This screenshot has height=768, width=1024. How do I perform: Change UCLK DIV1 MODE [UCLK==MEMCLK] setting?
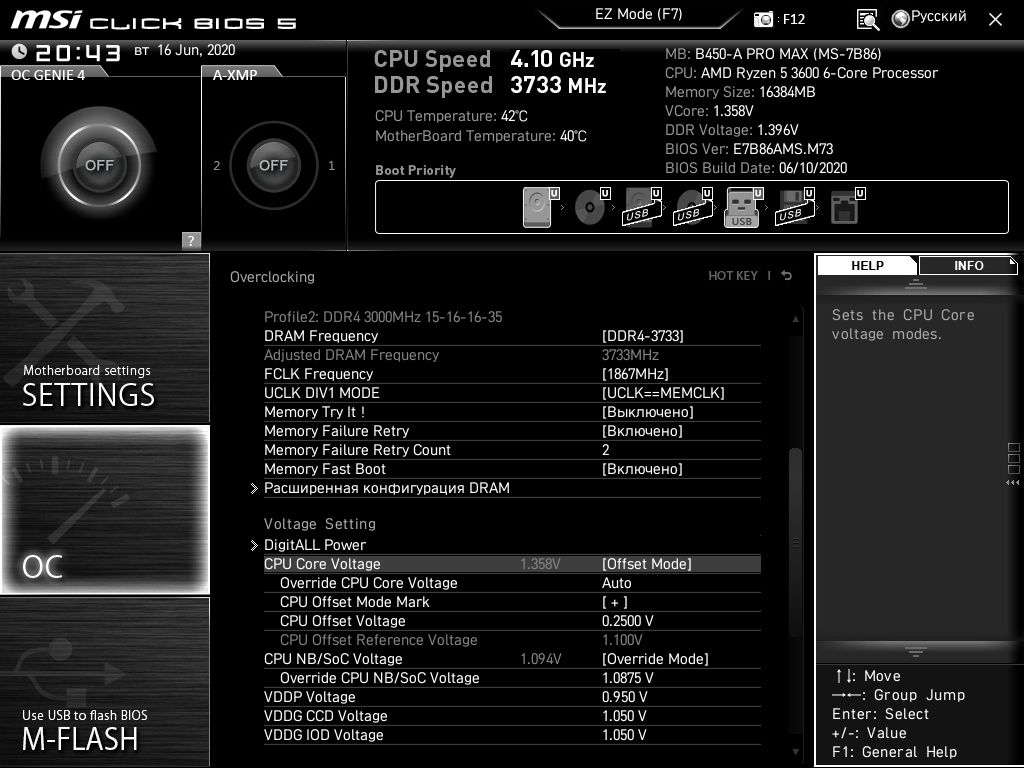pos(512,392)
